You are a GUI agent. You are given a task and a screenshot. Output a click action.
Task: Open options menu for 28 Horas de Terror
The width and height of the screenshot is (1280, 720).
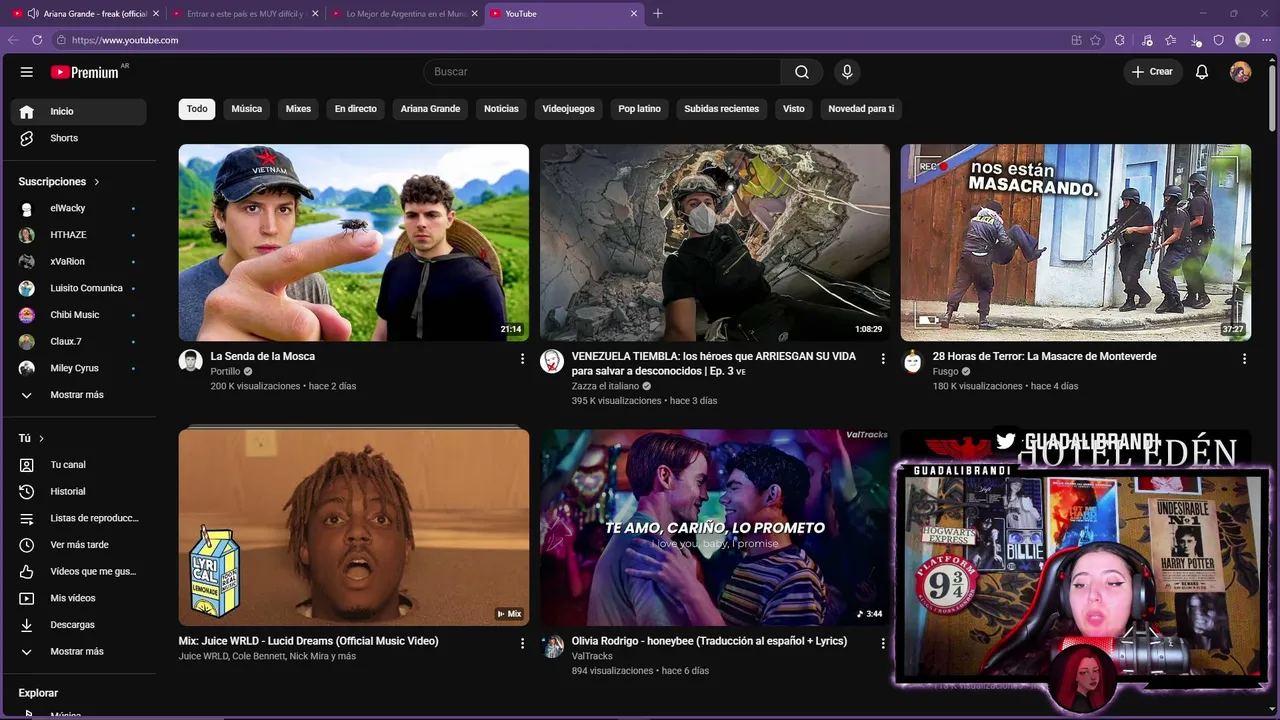[x=1244, y=358]
